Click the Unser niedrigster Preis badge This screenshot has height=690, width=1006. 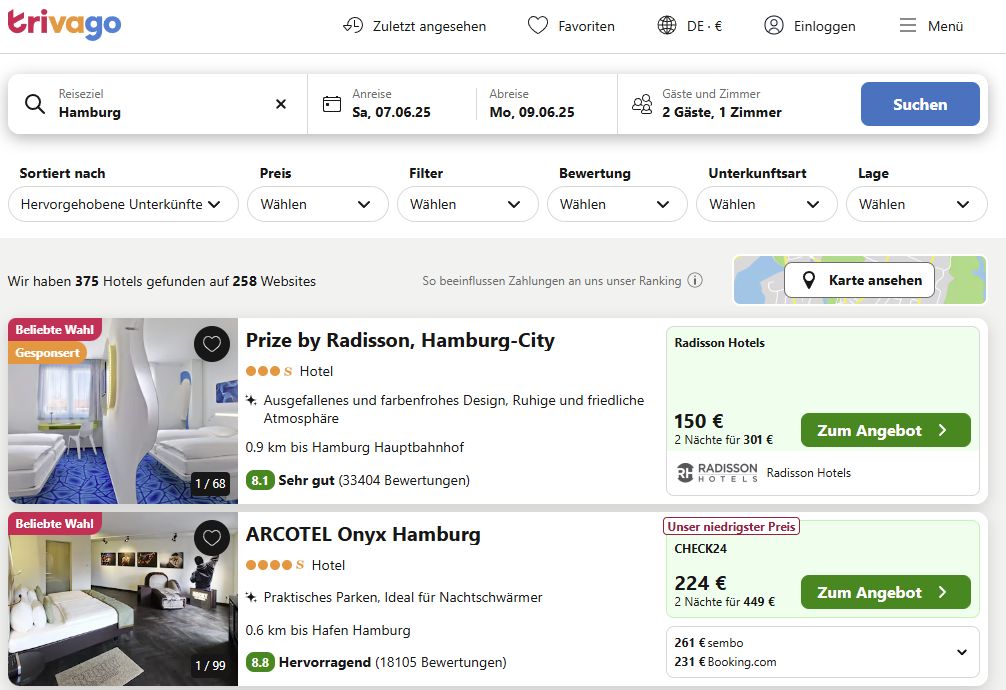point(731,527)
